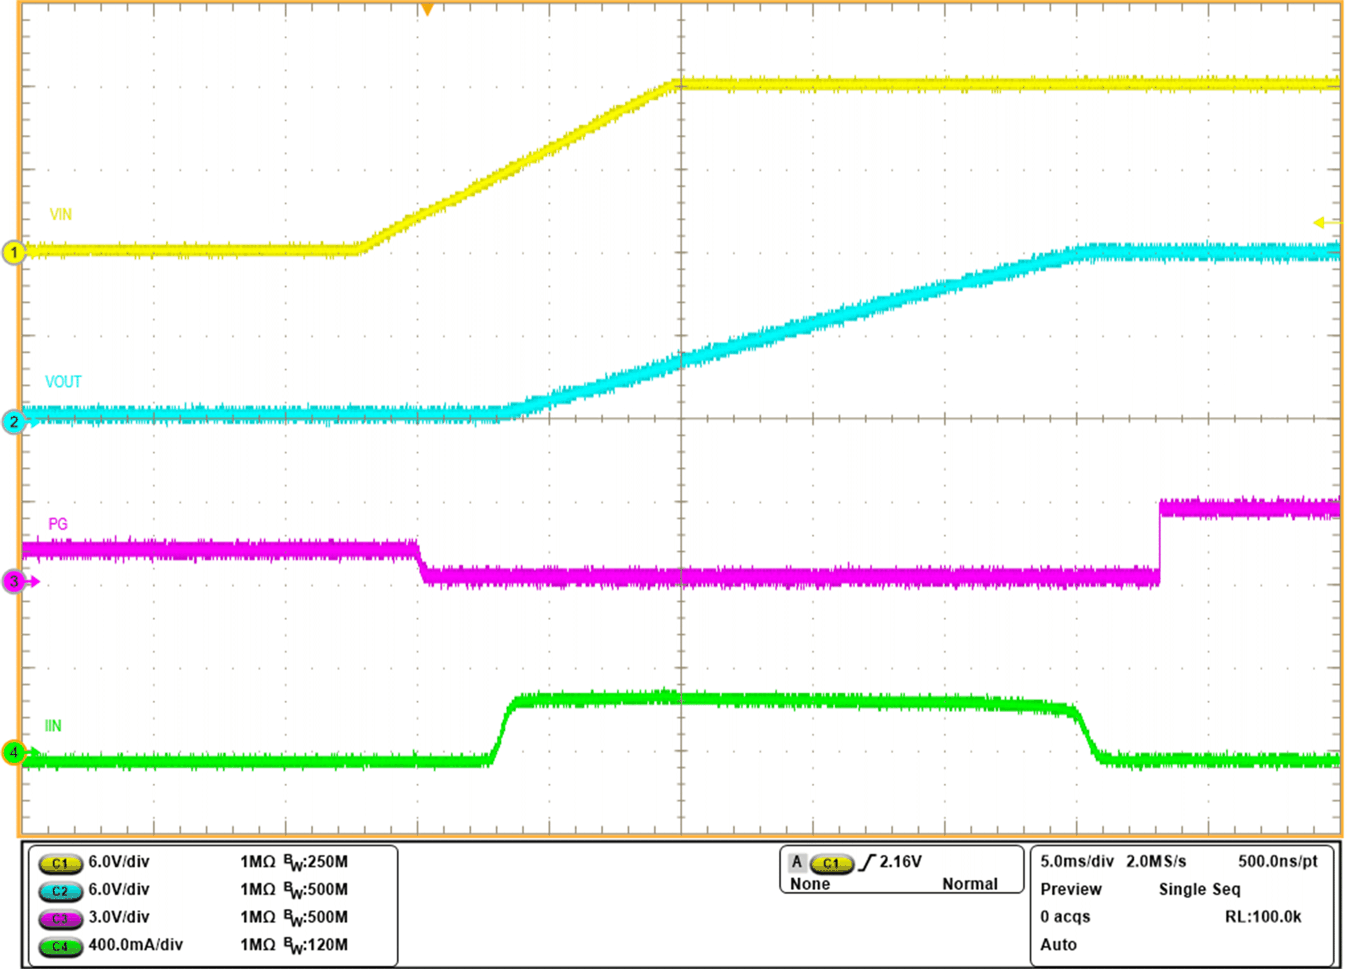Open the 5.0ms/div timebase setting
Screen dimensions: 1350x969
click(1078, 858)
